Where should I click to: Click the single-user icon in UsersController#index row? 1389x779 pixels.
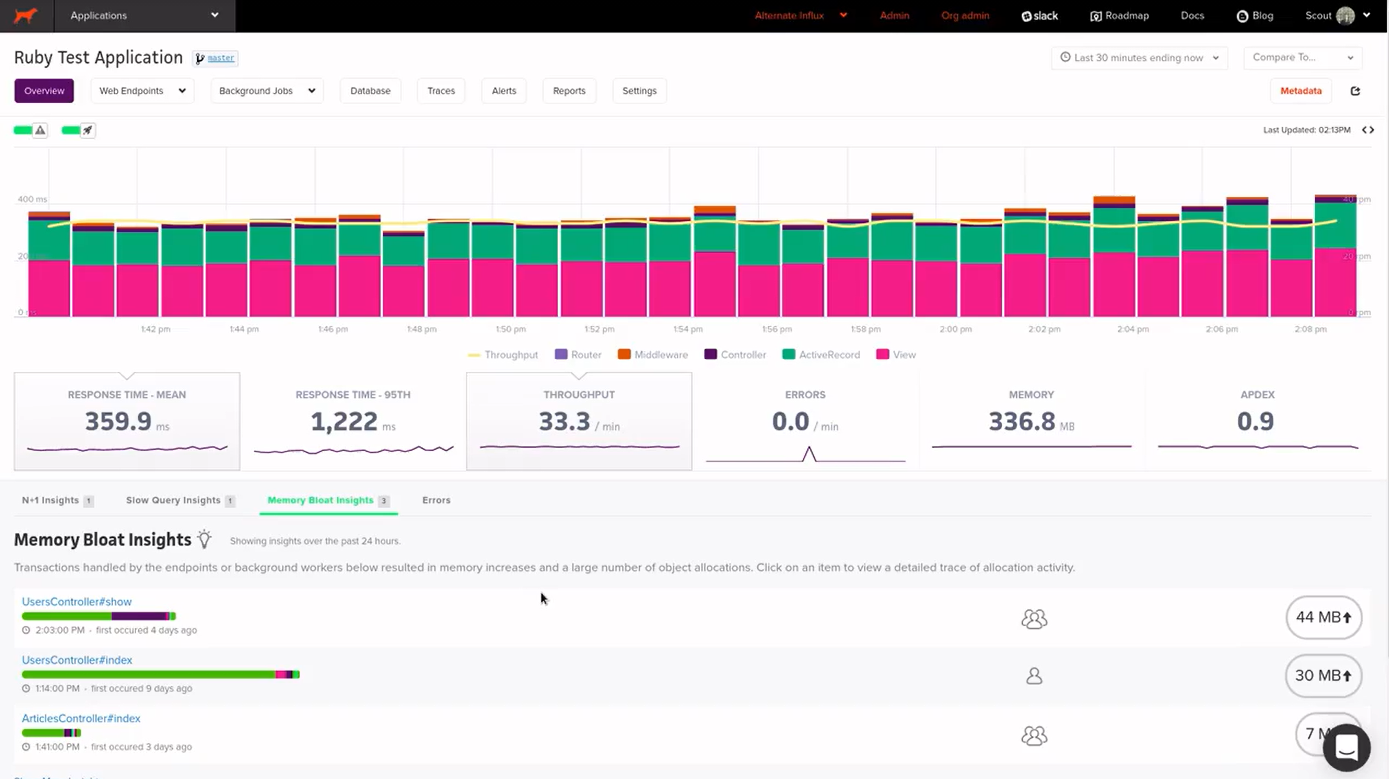(x=1034, y=677)
